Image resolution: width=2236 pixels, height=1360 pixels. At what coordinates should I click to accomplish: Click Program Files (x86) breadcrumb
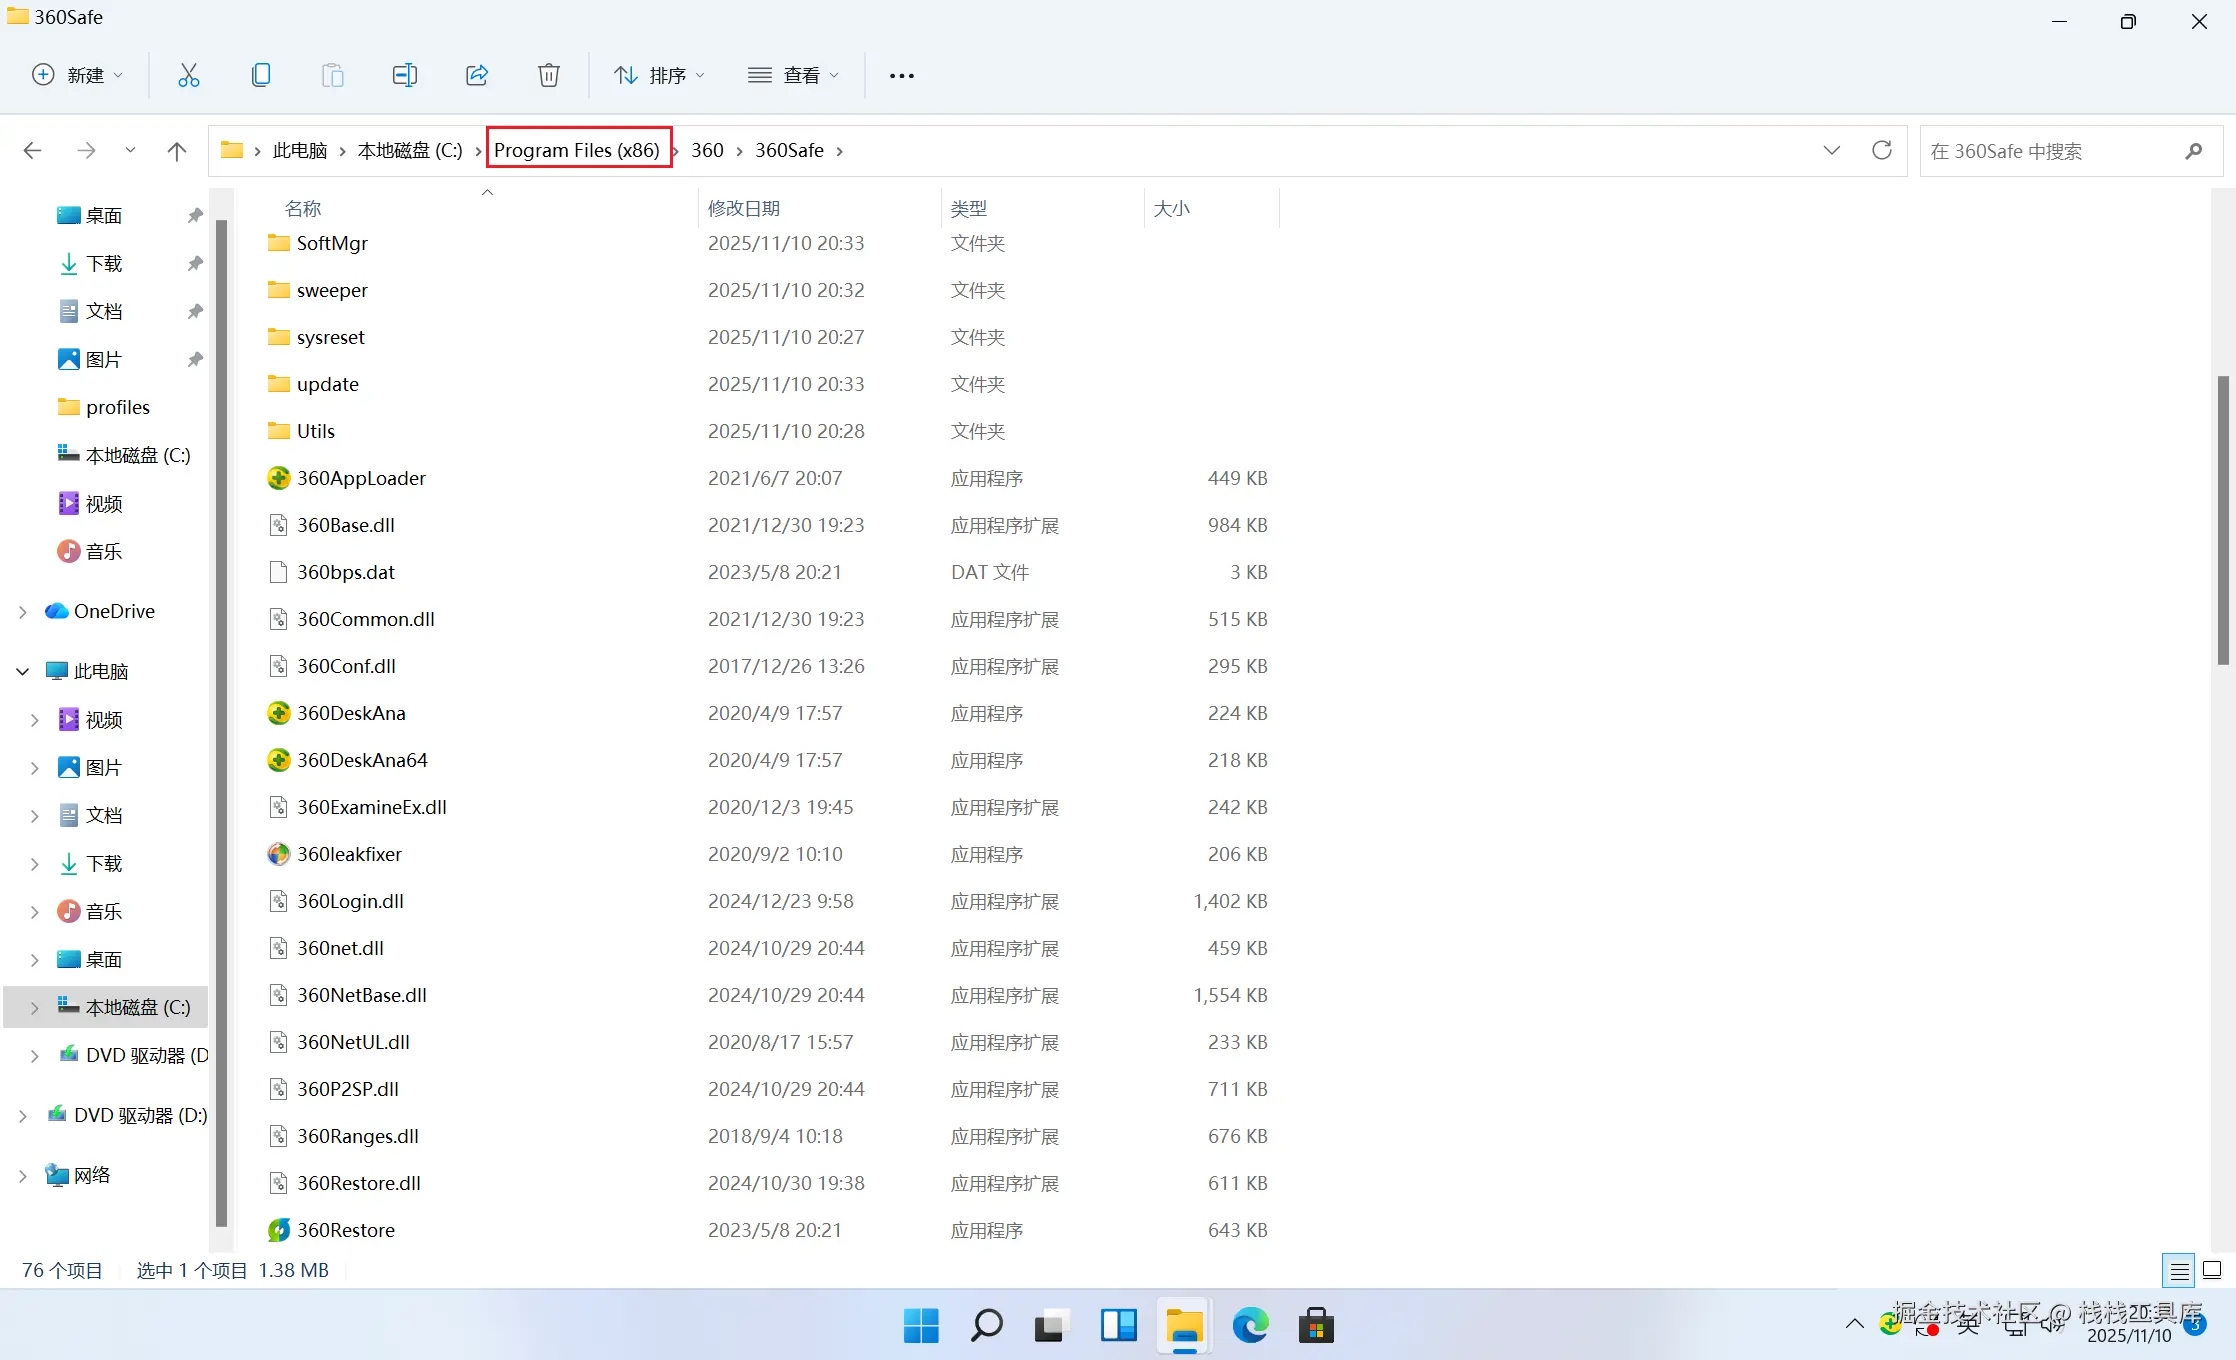[576, 150]
